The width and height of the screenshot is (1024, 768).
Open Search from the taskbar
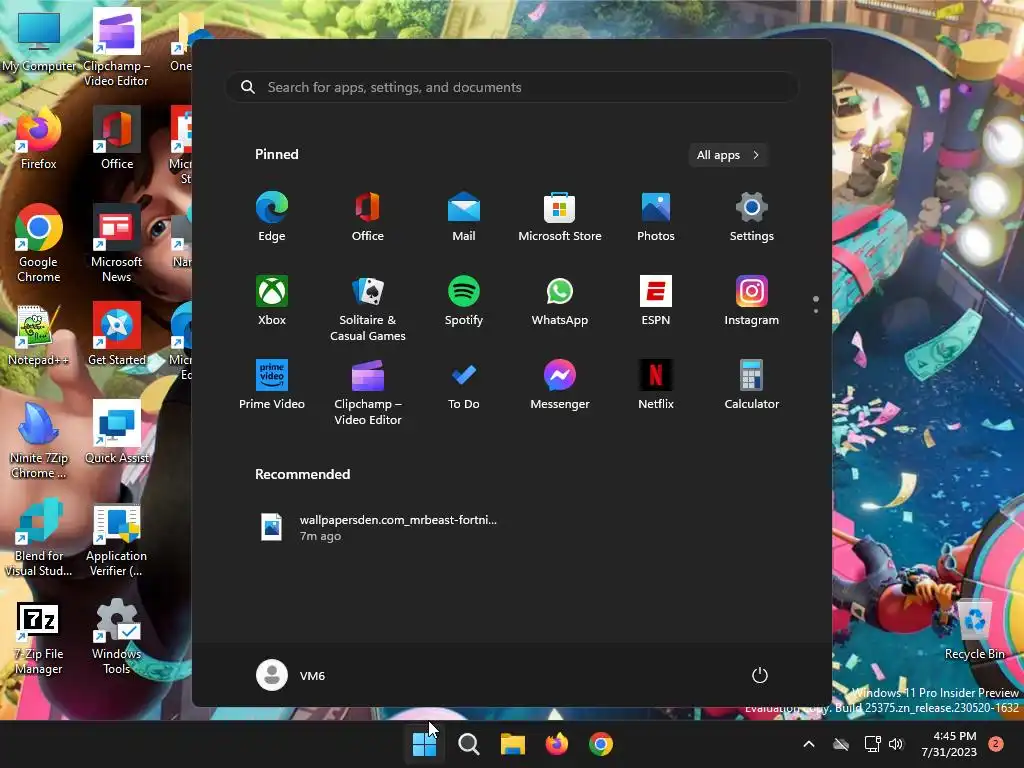(468, 744)
